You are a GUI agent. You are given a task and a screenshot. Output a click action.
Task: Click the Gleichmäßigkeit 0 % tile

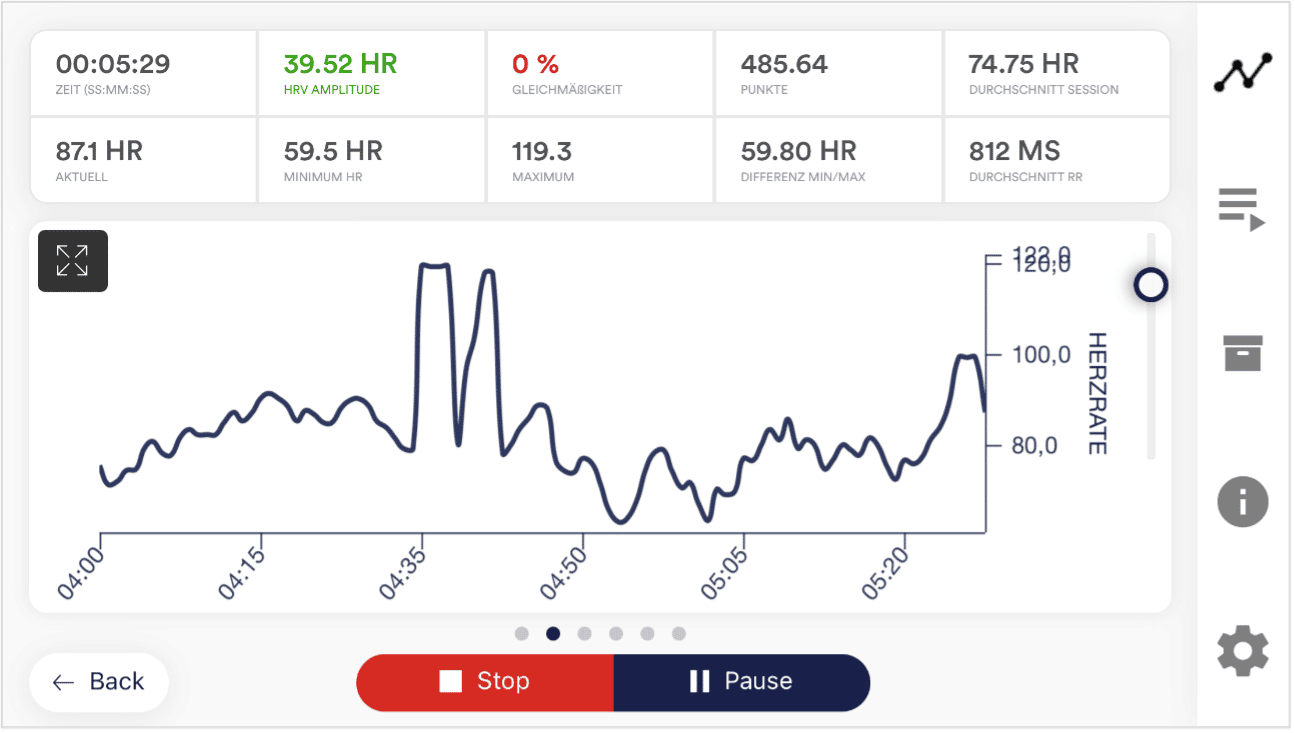599,74
